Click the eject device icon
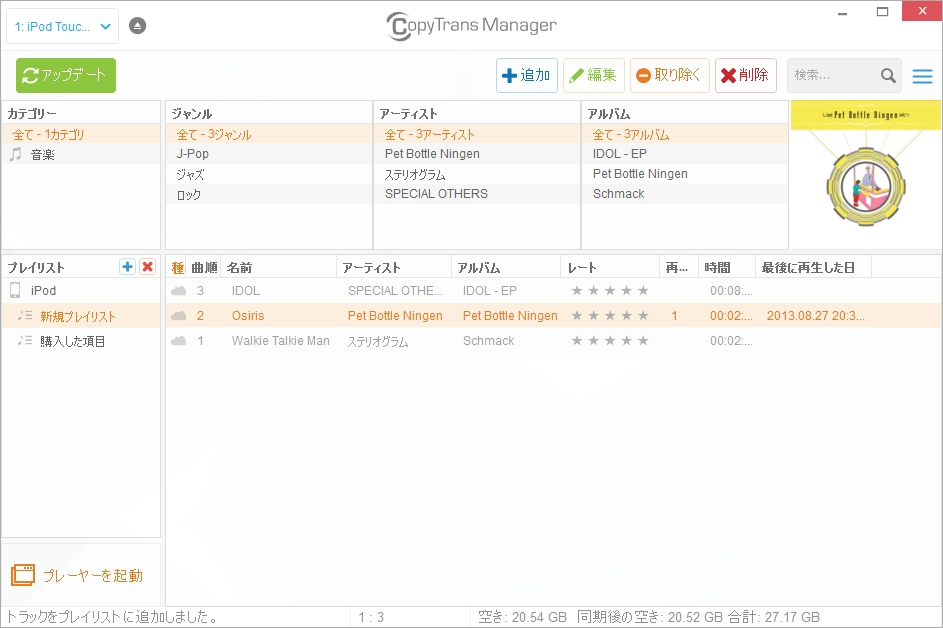Viewport: 943px width, 628px height. [138, 26]
